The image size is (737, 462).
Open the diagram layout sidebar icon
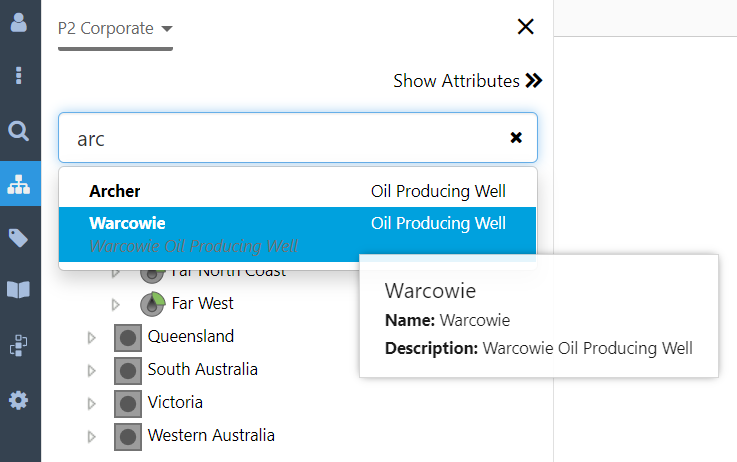click(19, 345)
